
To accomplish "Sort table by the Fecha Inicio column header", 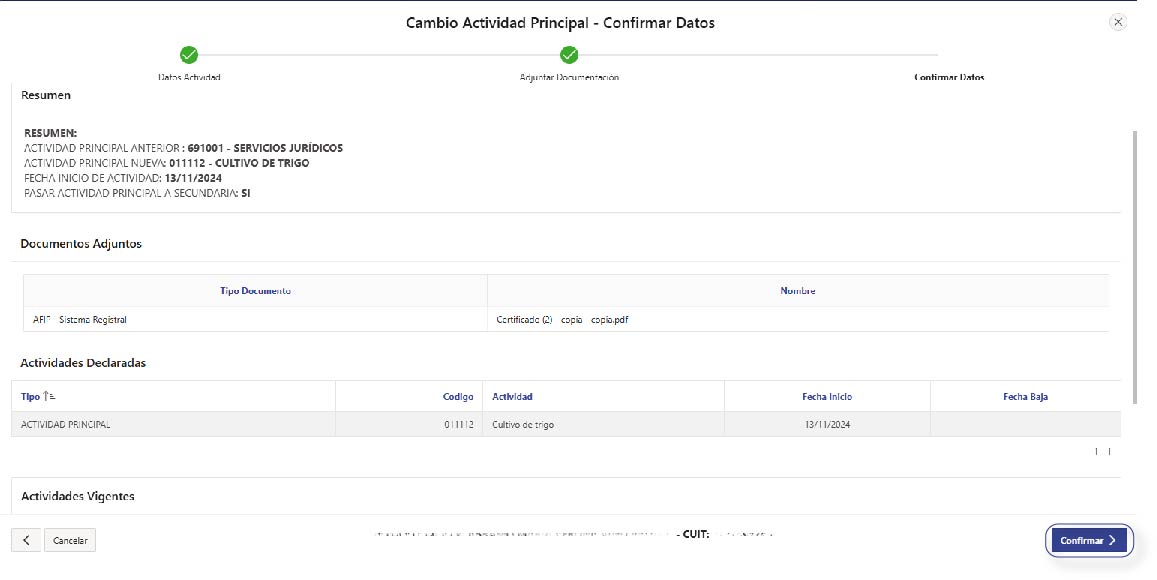I will click(826, 397).
